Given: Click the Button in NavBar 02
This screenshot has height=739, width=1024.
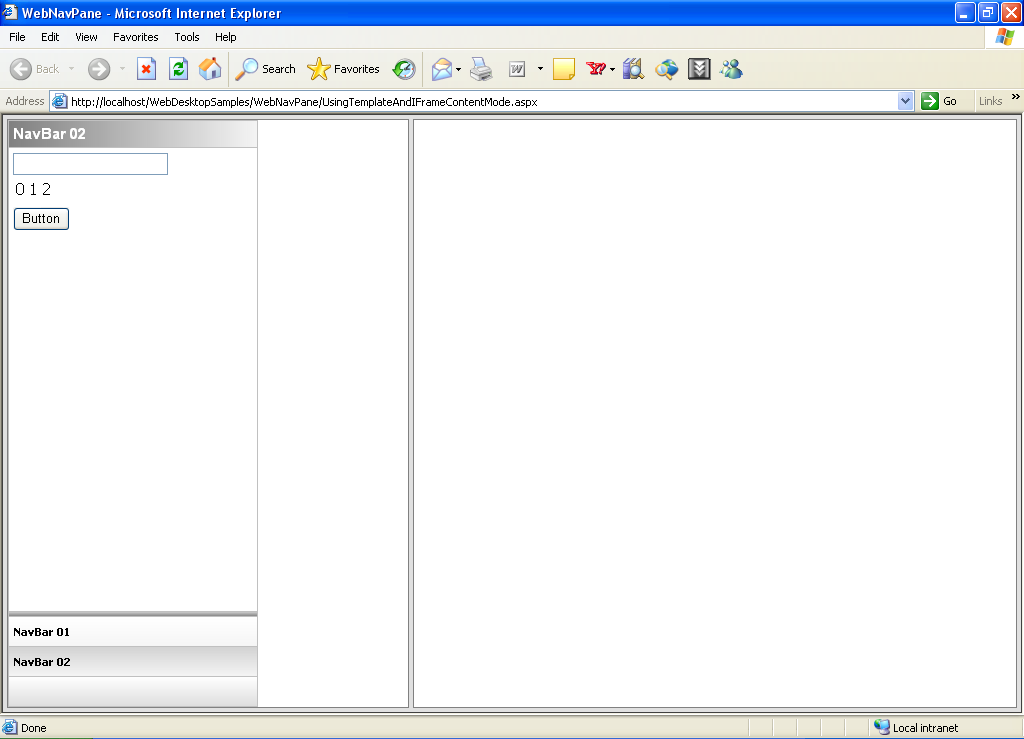Looking at the screenshot, I should (x=41, y=219).
